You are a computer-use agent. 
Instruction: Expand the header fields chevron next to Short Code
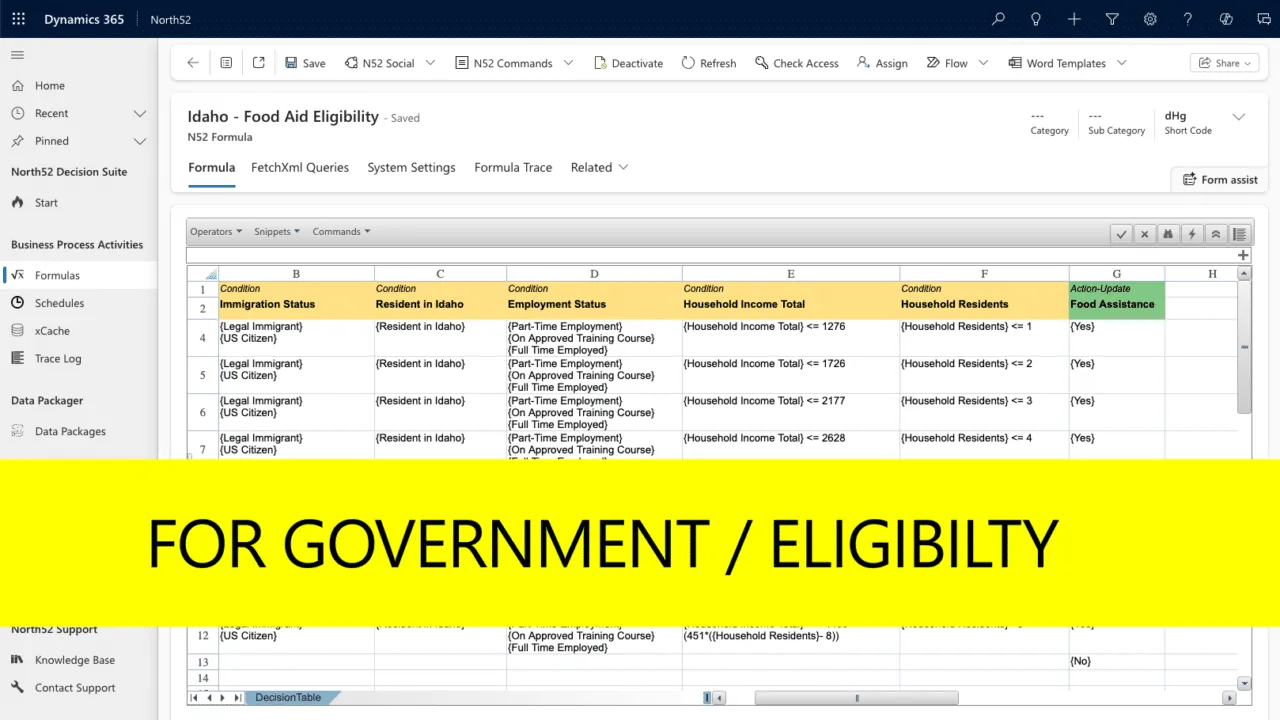[1238, 117]
